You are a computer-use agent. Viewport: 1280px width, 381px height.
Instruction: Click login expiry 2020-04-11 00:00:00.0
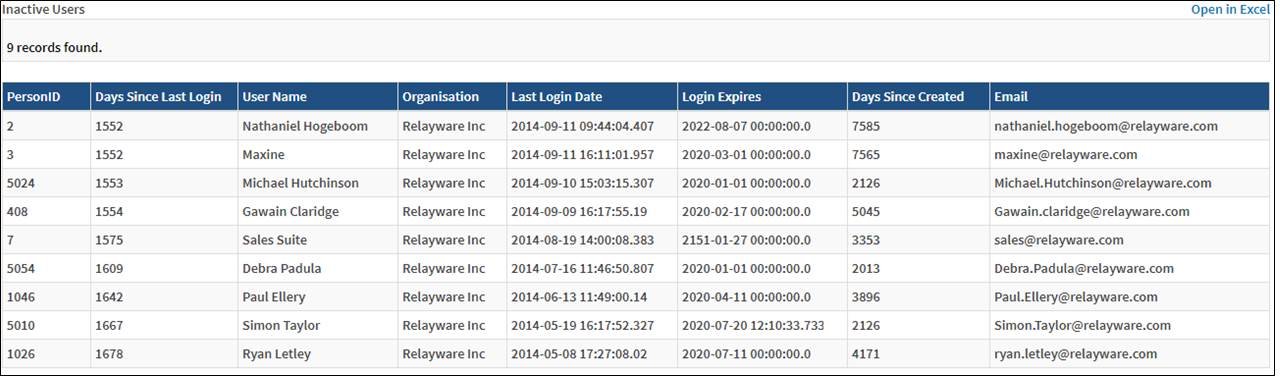tap(746, 297)
